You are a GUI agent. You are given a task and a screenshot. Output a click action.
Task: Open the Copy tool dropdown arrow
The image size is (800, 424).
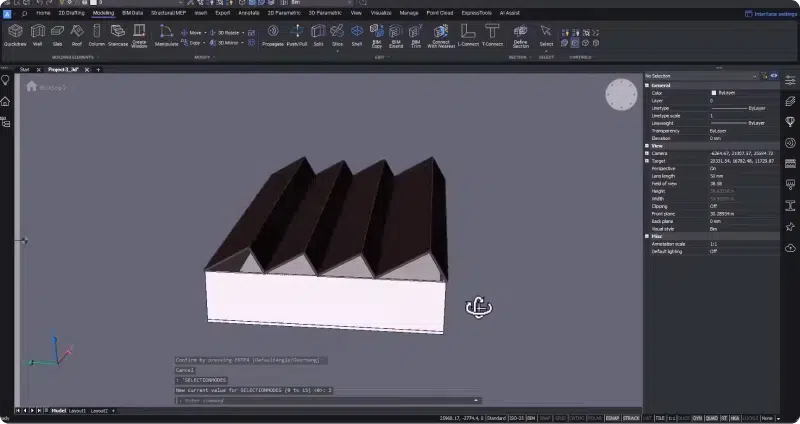pos(204,43)
